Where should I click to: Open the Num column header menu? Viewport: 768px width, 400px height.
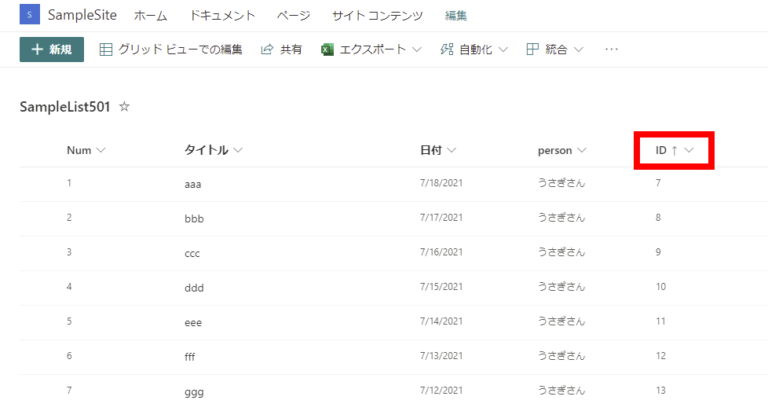click(x=86, y=150)
